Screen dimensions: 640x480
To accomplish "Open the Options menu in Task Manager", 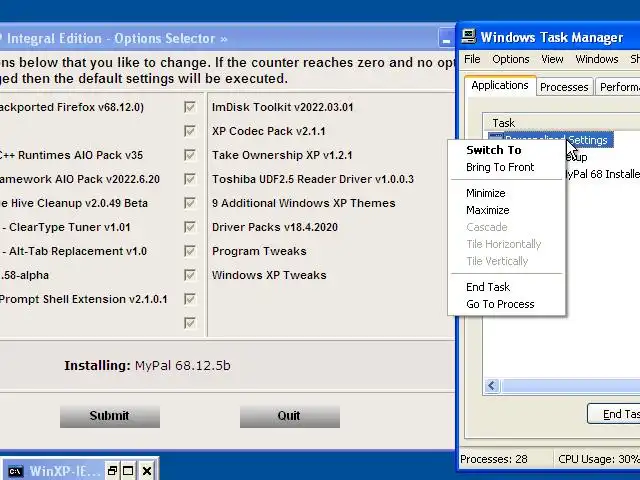I will pos(511,59).
